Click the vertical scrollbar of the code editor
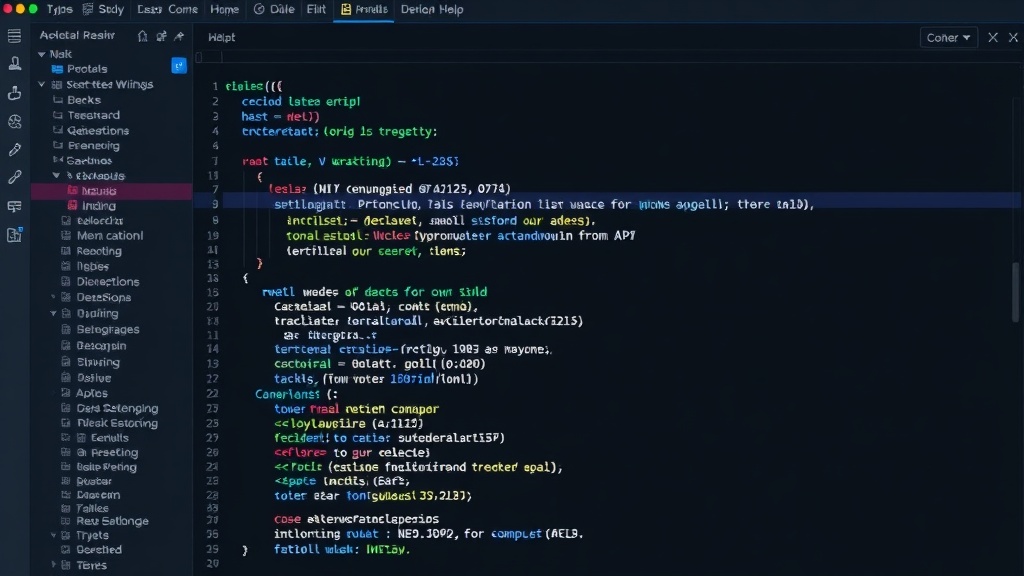Image resolution: width=1024 pixels, height=576 pixels. click(1016, 292)
